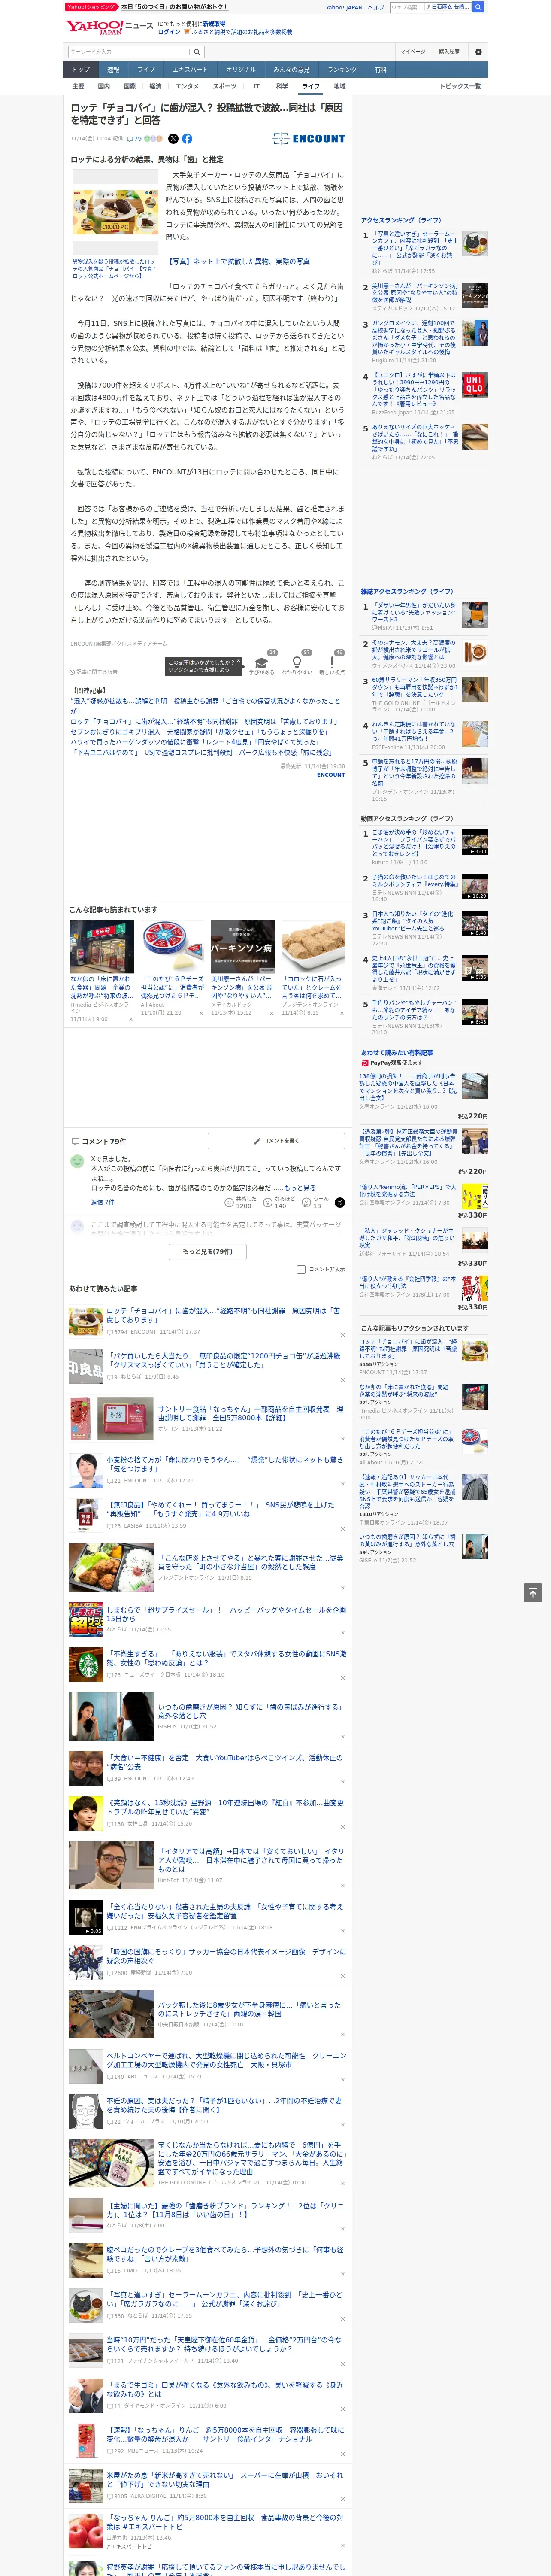
Task: Click the keyword search button beside news search field
Action: pos(197,52)
